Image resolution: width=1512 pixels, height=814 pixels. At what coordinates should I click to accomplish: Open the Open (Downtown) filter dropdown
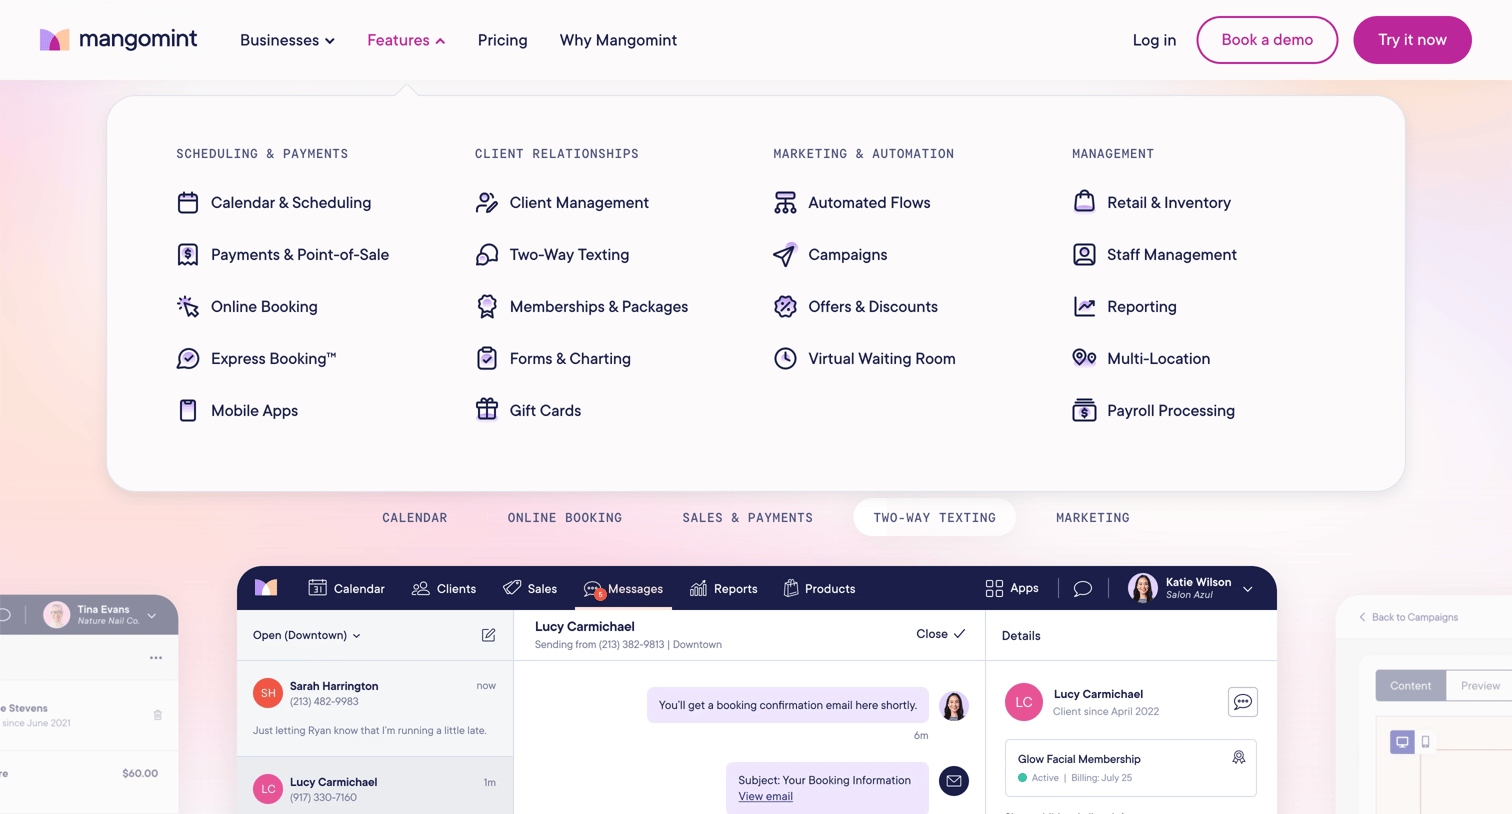pos(307,635)
